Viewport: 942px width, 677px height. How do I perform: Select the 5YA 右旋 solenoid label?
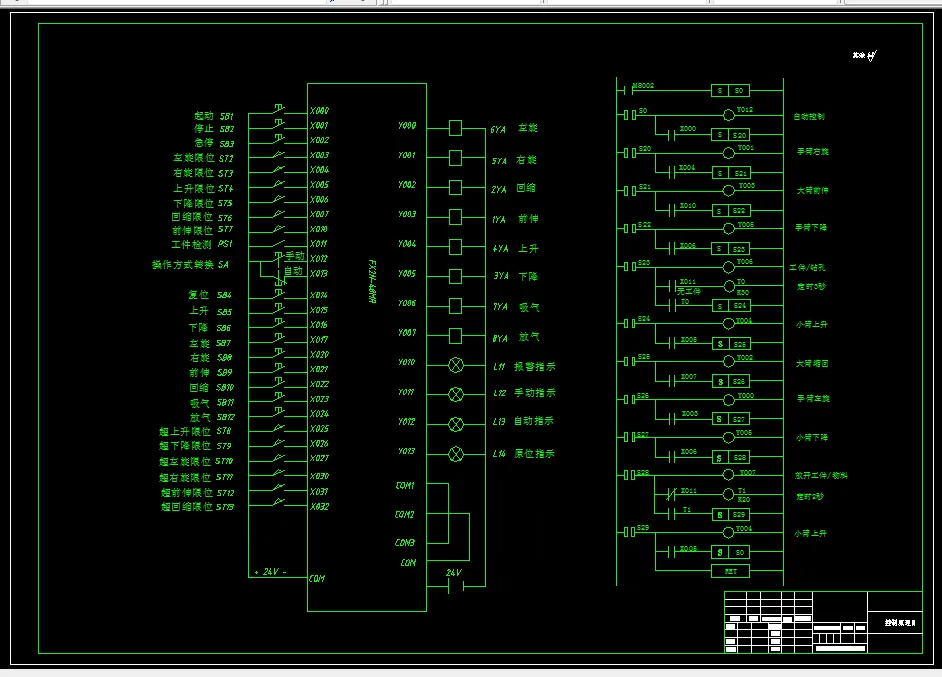(514, 160)
